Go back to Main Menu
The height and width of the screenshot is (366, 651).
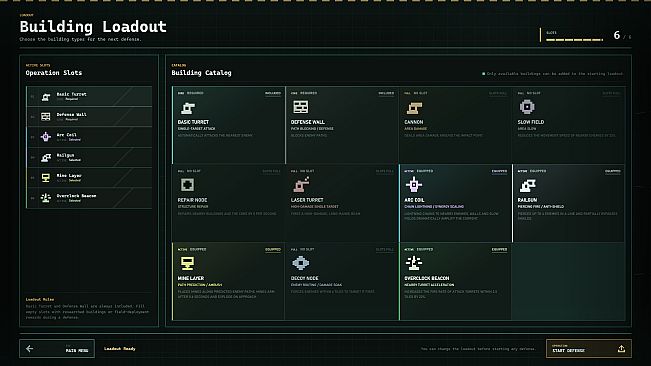coord(57,349)
